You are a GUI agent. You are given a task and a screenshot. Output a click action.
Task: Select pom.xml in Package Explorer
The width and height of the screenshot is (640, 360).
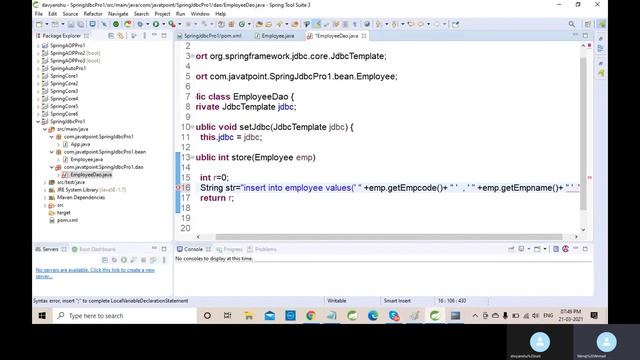67,220
